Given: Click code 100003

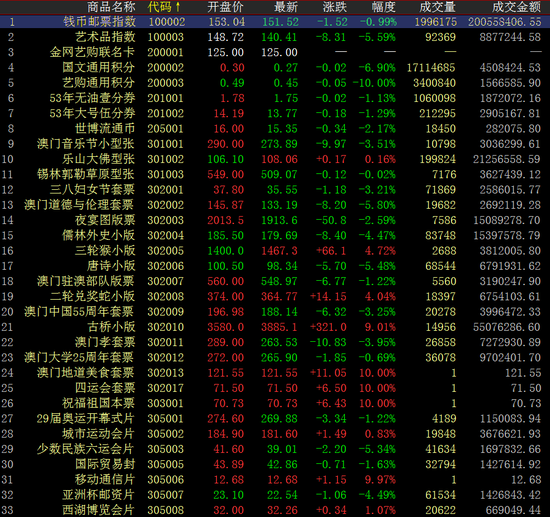Looking at the screenshot, I should (x=166, y=37).
